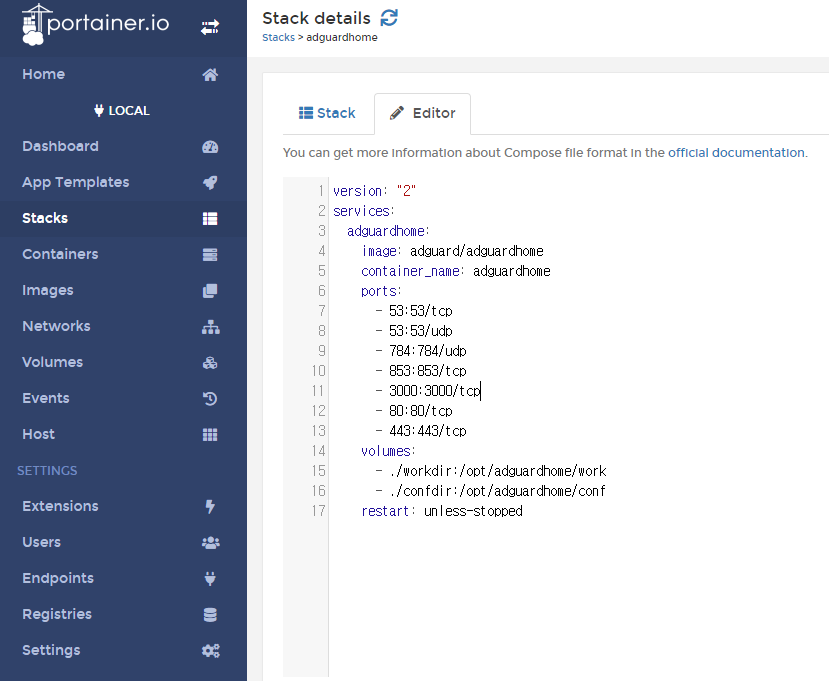Click the image: adguard/adguardhome line
The height and width of the screenshot is (681, 829).
[453, 251]
